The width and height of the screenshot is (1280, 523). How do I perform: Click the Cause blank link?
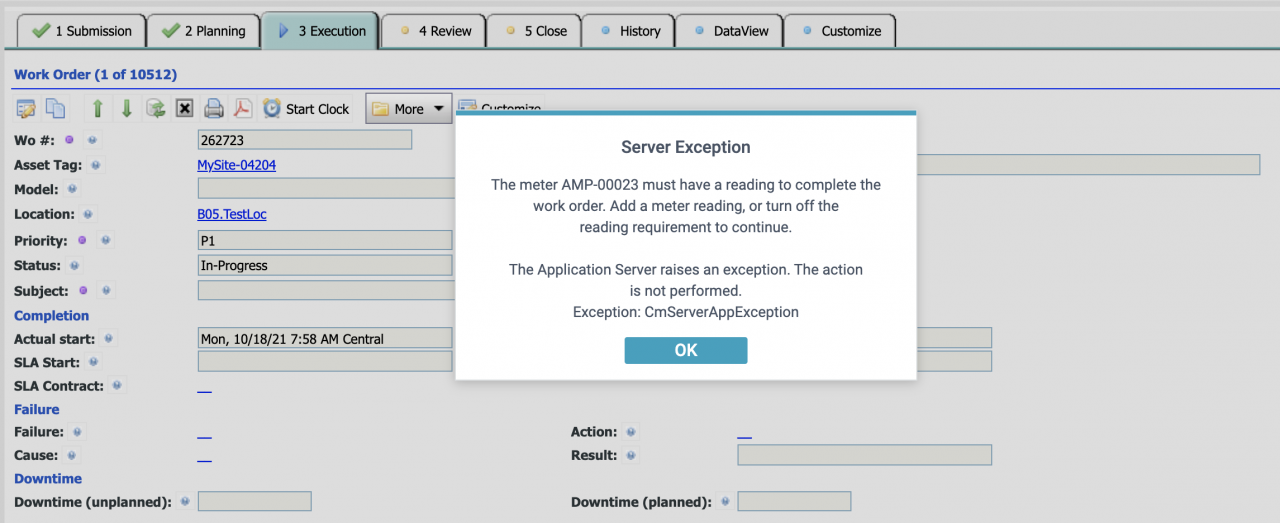204,456
